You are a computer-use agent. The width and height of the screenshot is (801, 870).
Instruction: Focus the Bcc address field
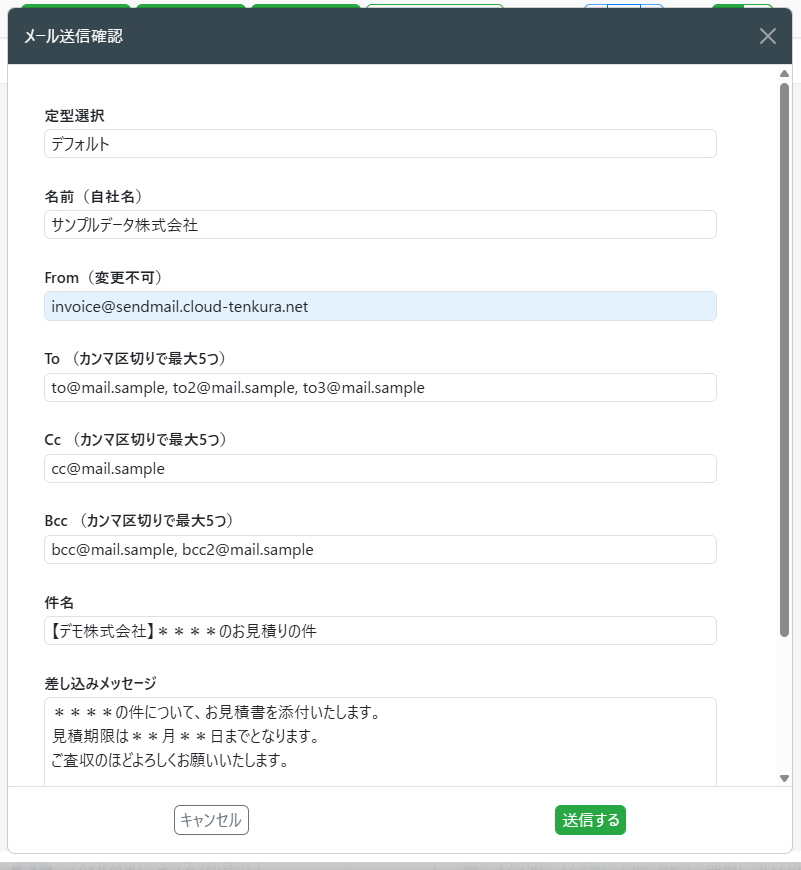point(380,550)
